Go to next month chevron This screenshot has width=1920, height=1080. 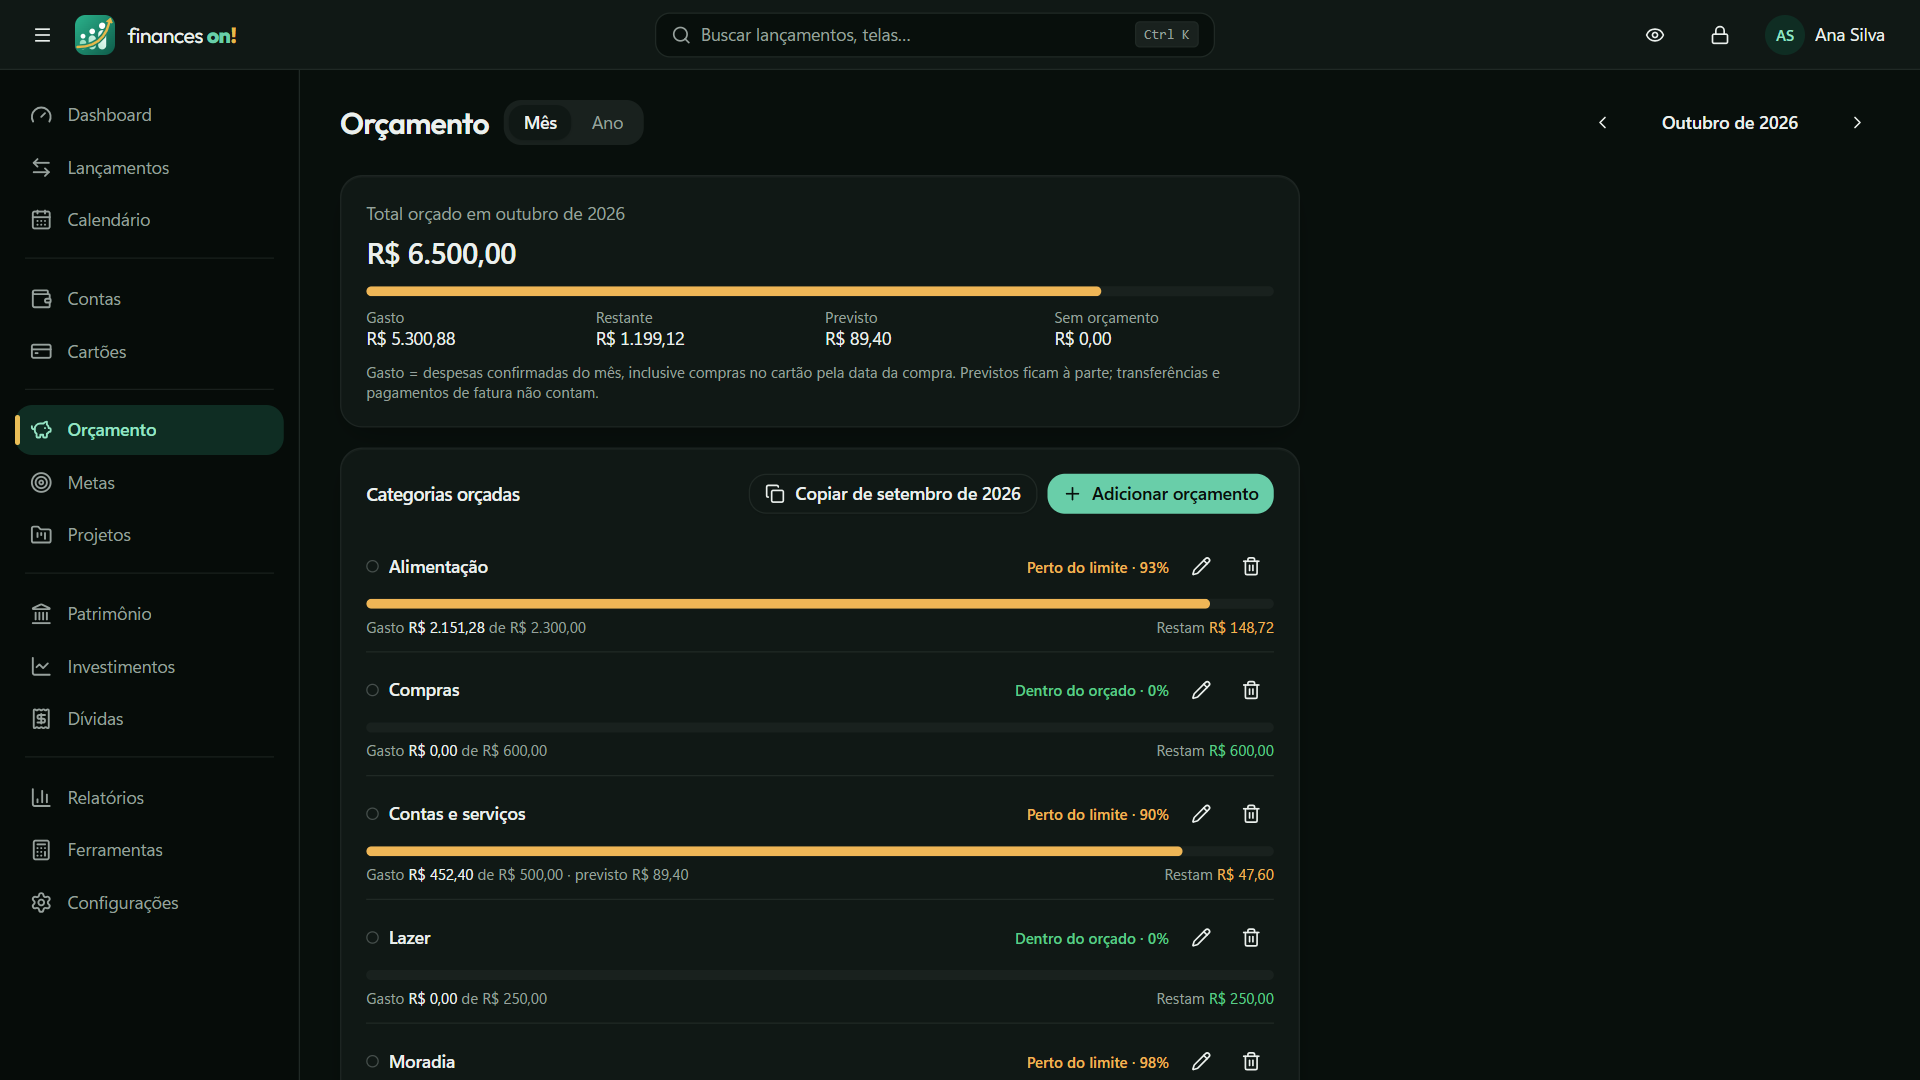(x=1857, y=123)
